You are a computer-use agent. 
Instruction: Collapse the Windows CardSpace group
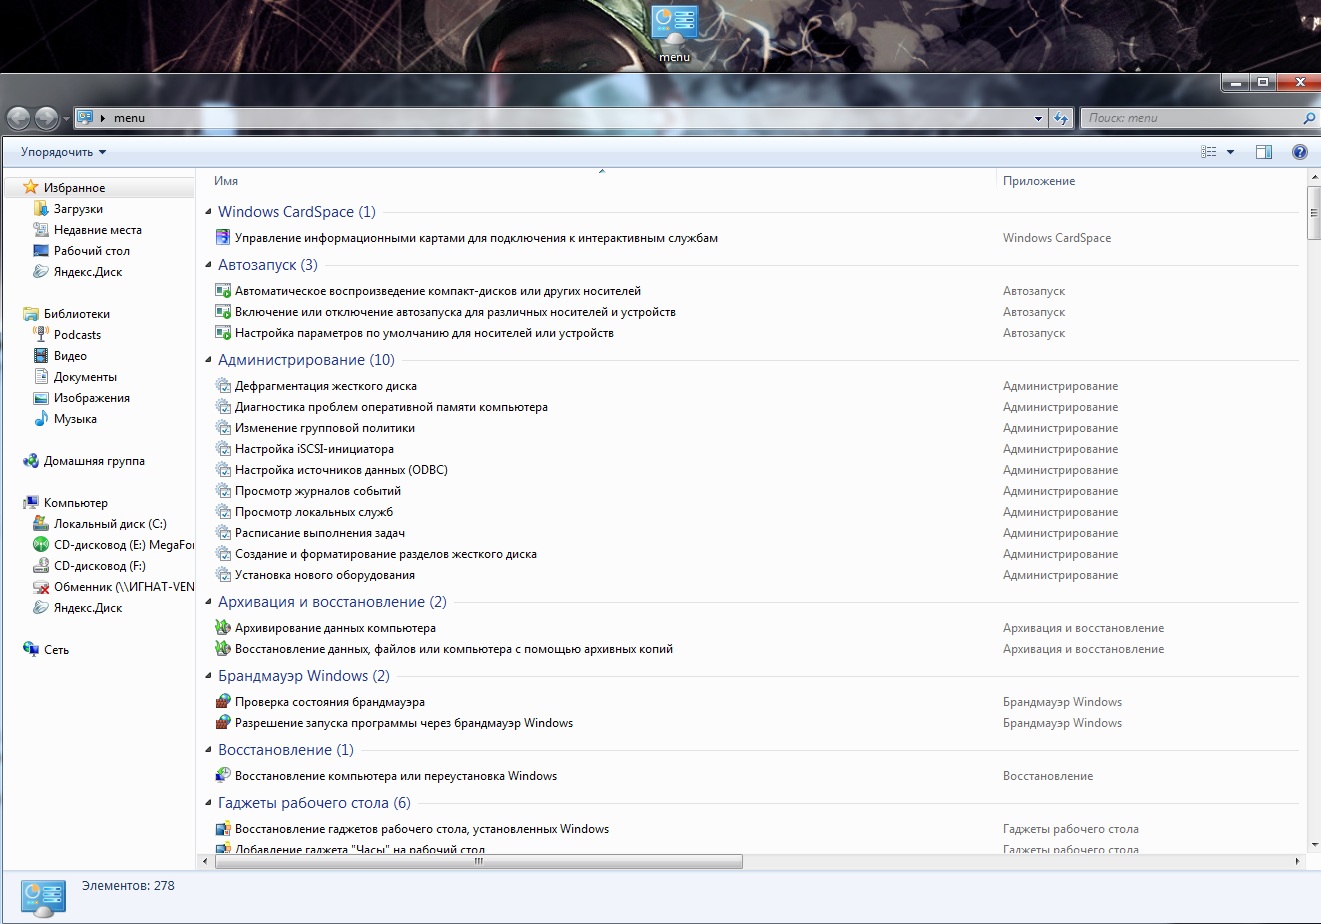click(209, 212)
